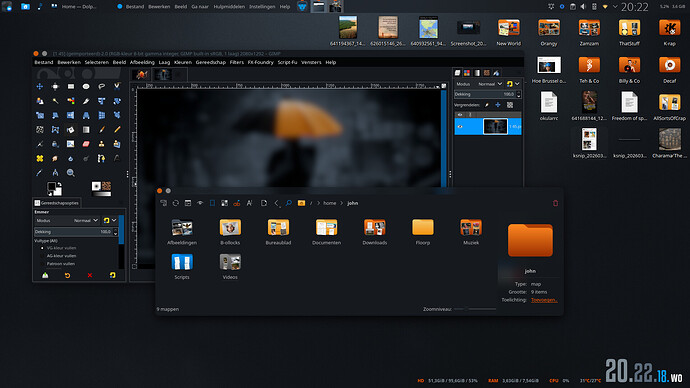Click the refresh icon in Dolphin toolbar
The width and height of the screenshot is (690, 388).
coord(176,203)
